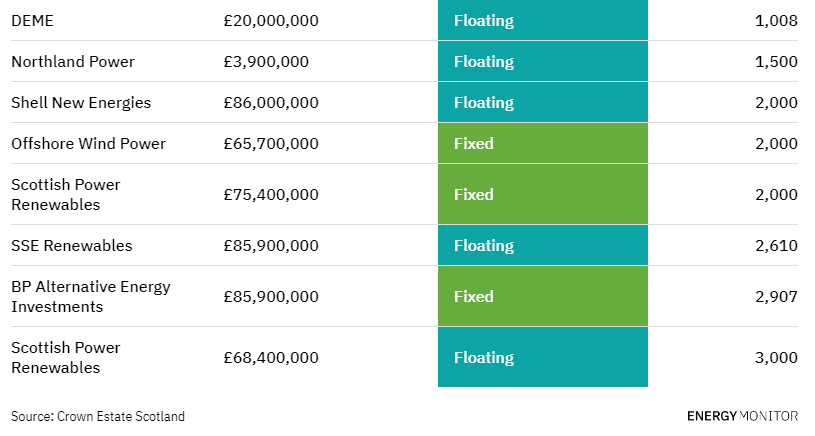815x436 pixels.
Task: Click the green Fixed cell for Offshore Wind Power
Action: pos(543,143)
